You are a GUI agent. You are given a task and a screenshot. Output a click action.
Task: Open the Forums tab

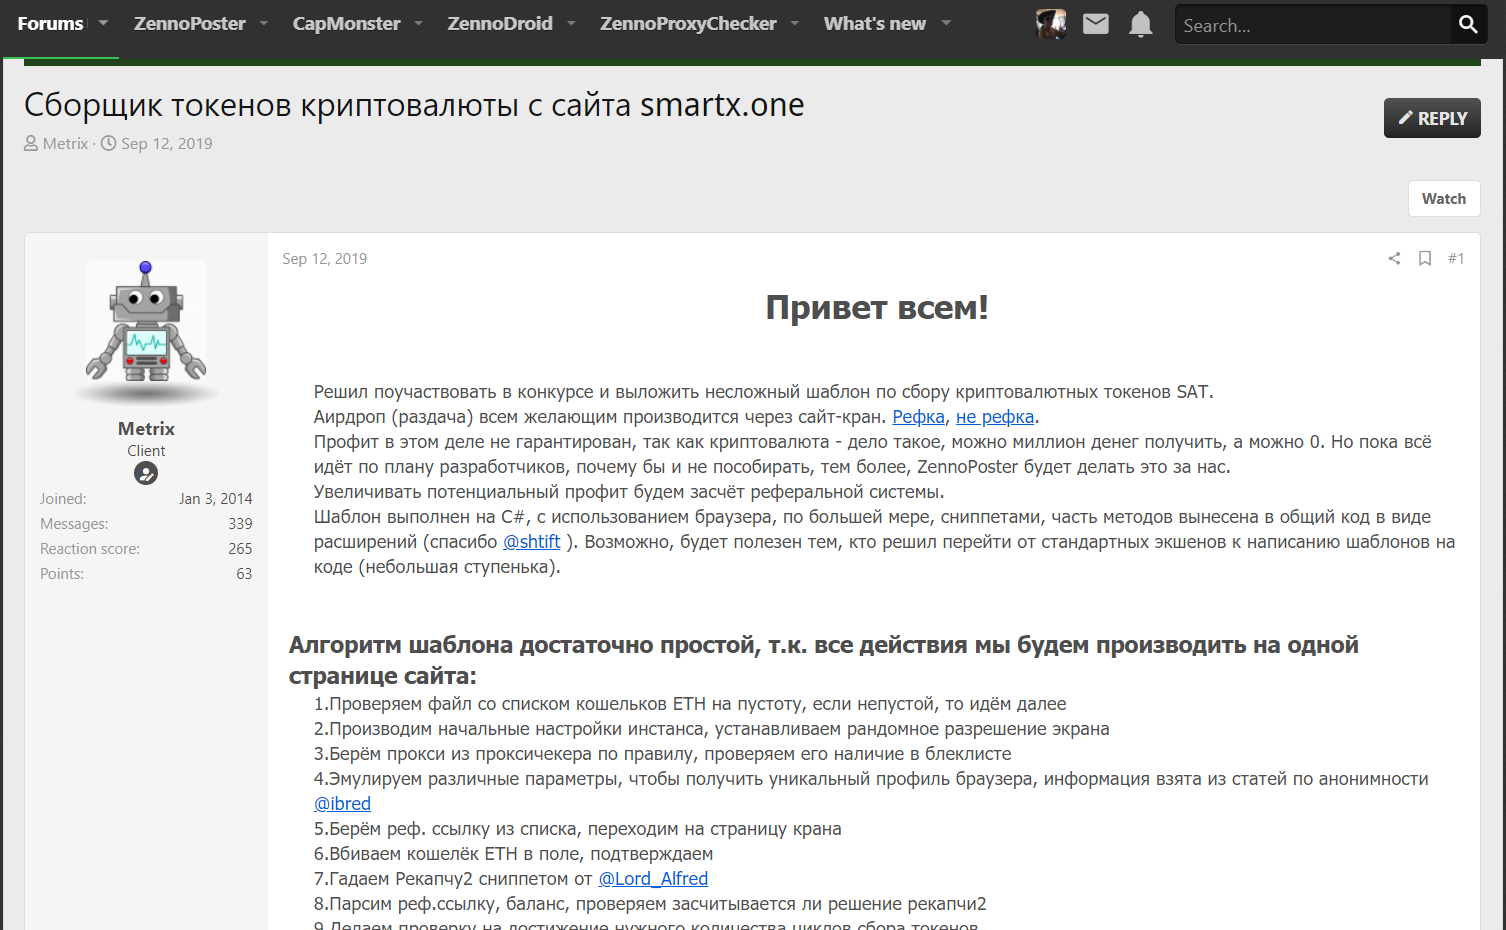50,23
